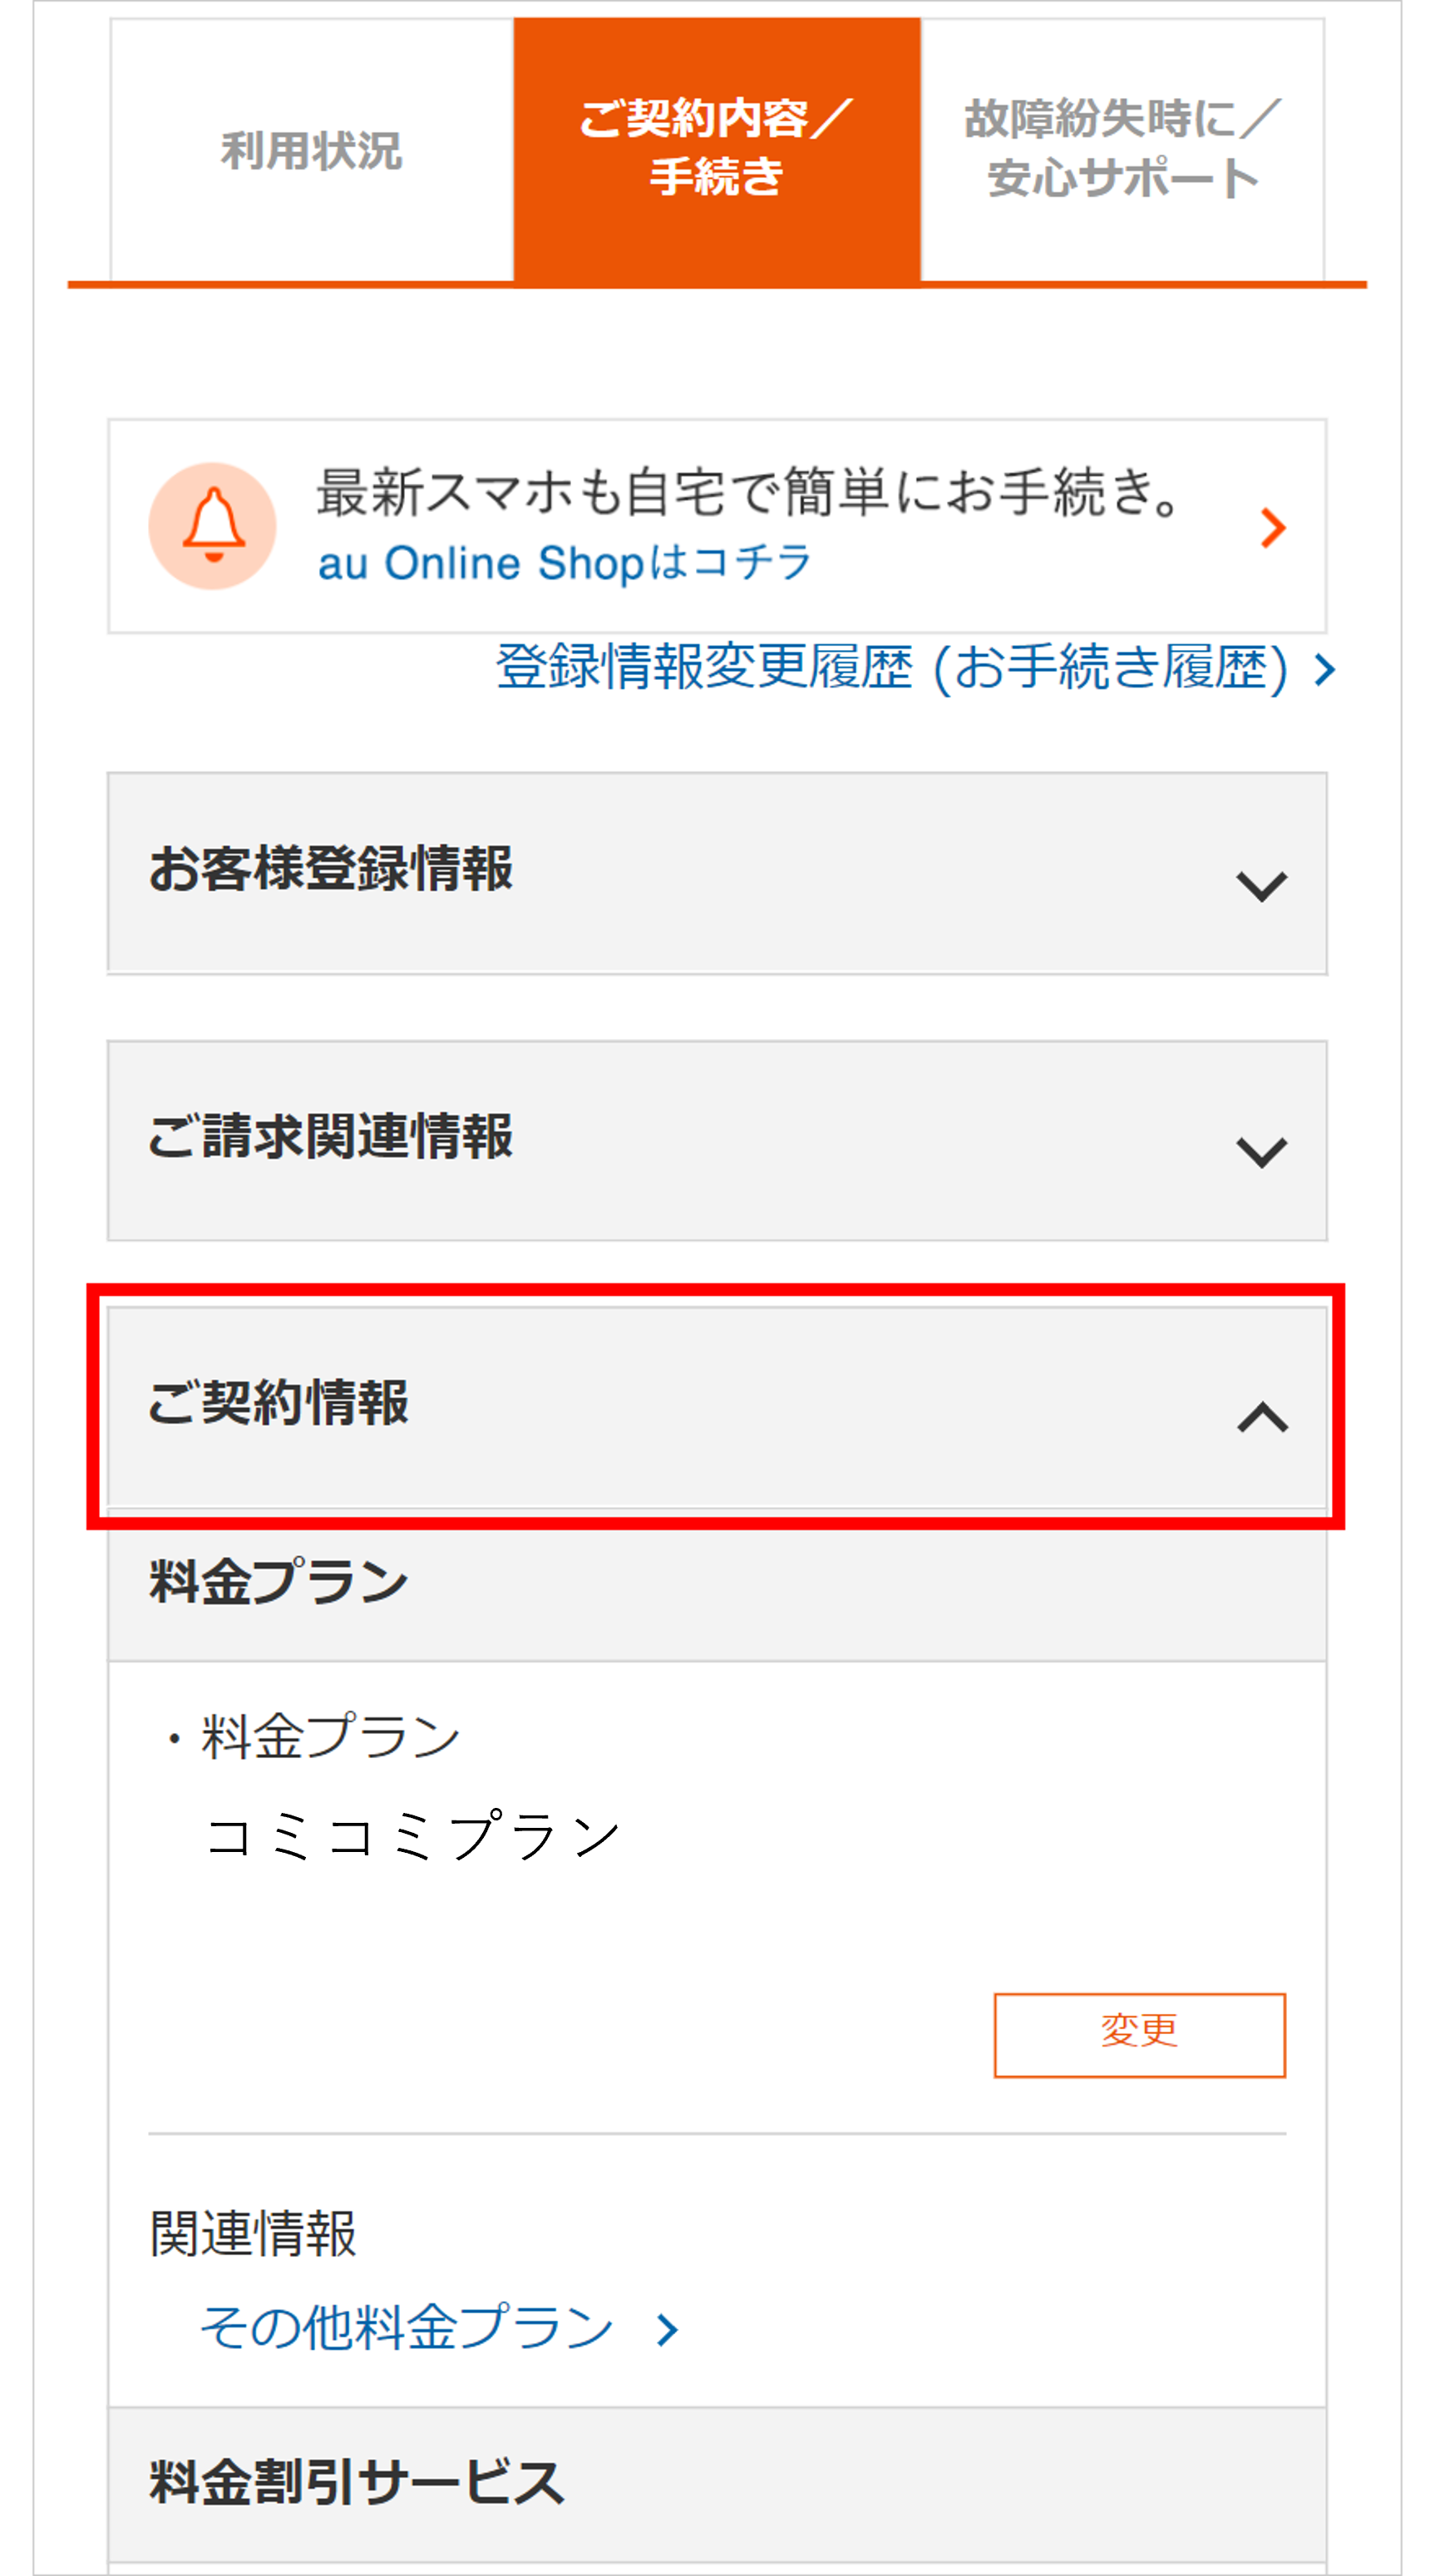
Task: Click the arrow icon after その他料金プラン
Action: point(667,2330)
